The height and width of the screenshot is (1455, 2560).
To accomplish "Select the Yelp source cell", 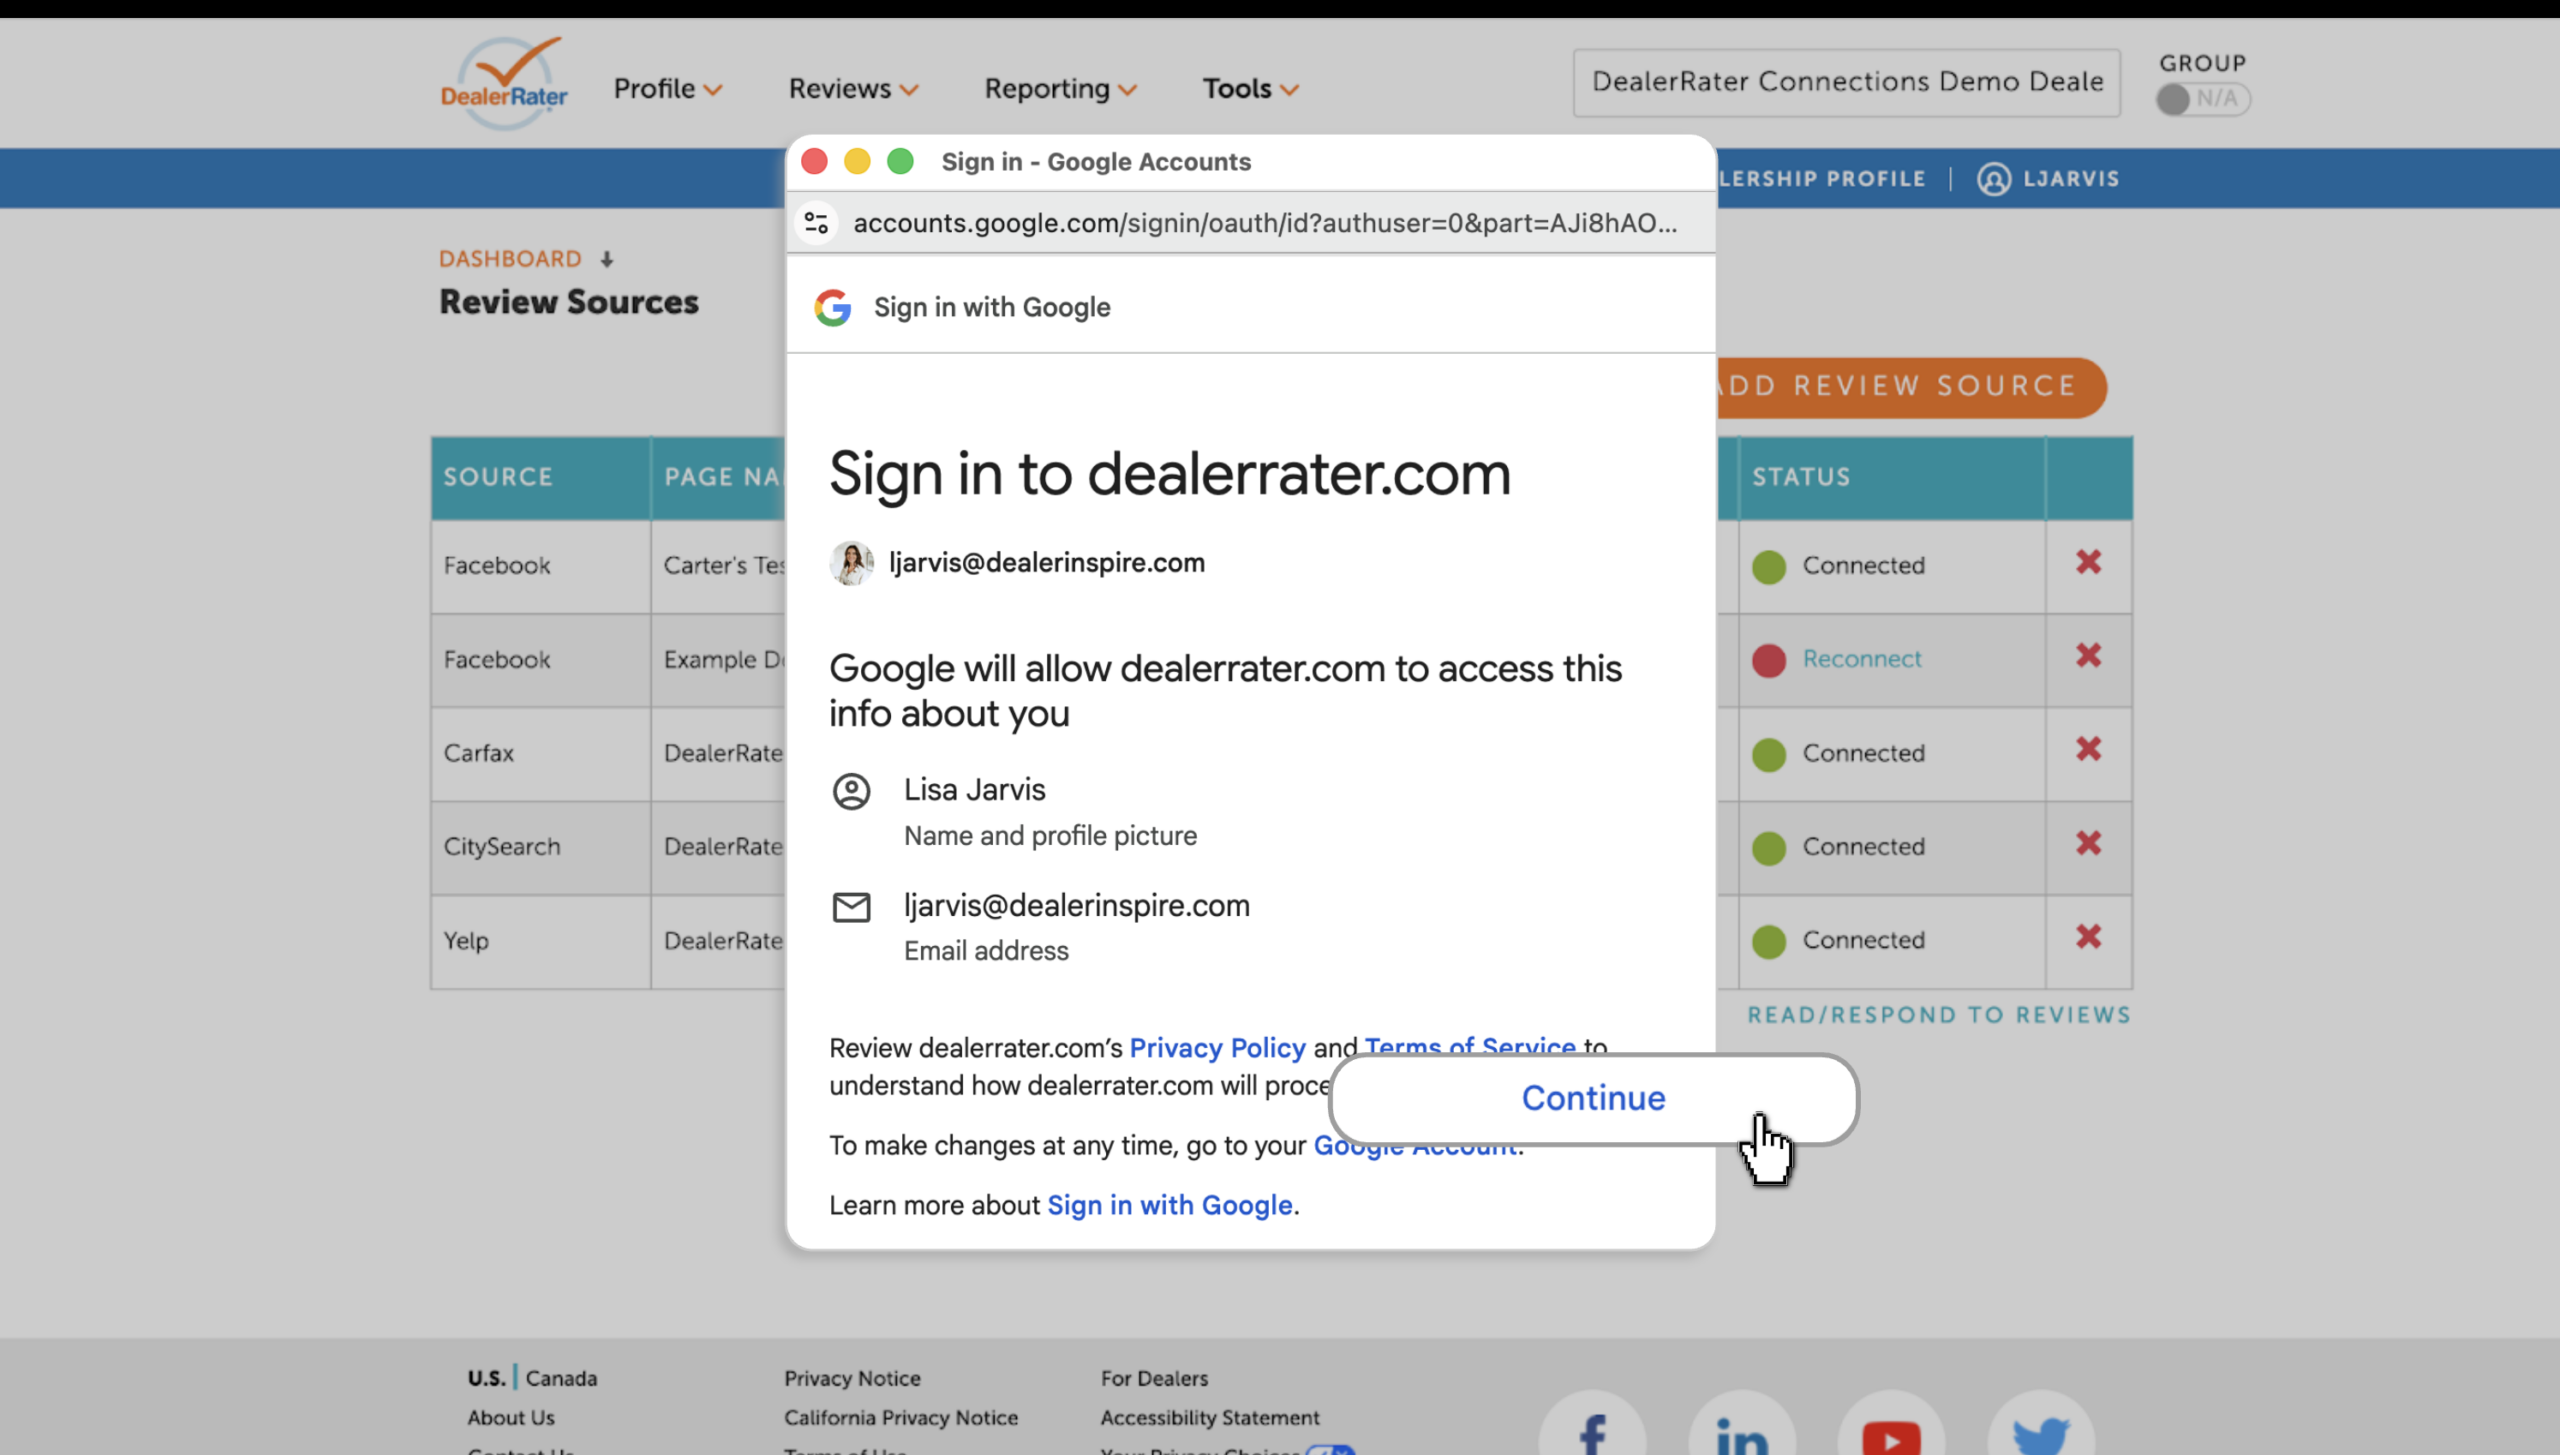I will [x=541, y=941].
